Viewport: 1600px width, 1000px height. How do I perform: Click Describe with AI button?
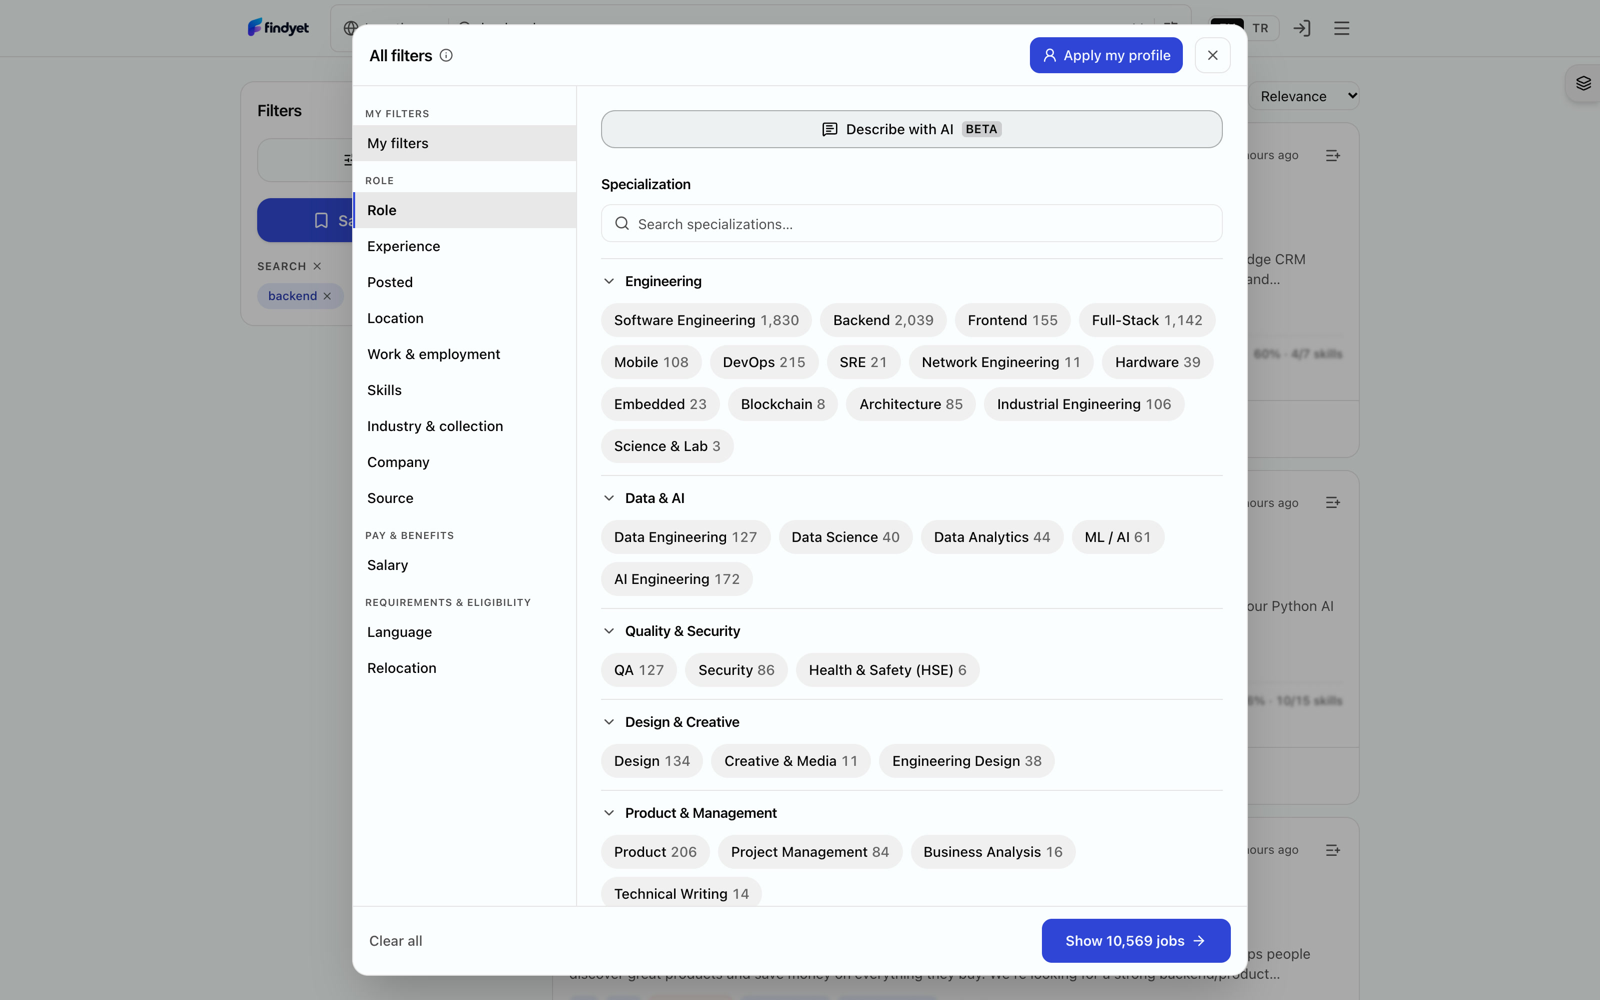click(911, 129)
